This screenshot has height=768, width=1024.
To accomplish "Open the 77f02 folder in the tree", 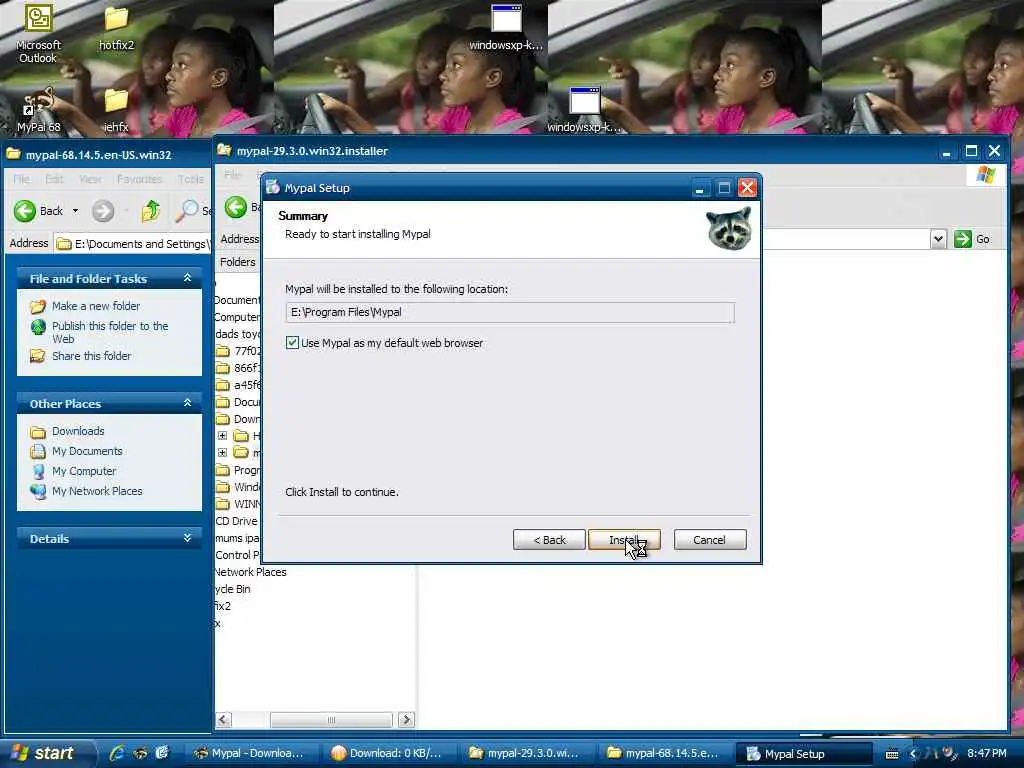I will [x=239, y=351].
